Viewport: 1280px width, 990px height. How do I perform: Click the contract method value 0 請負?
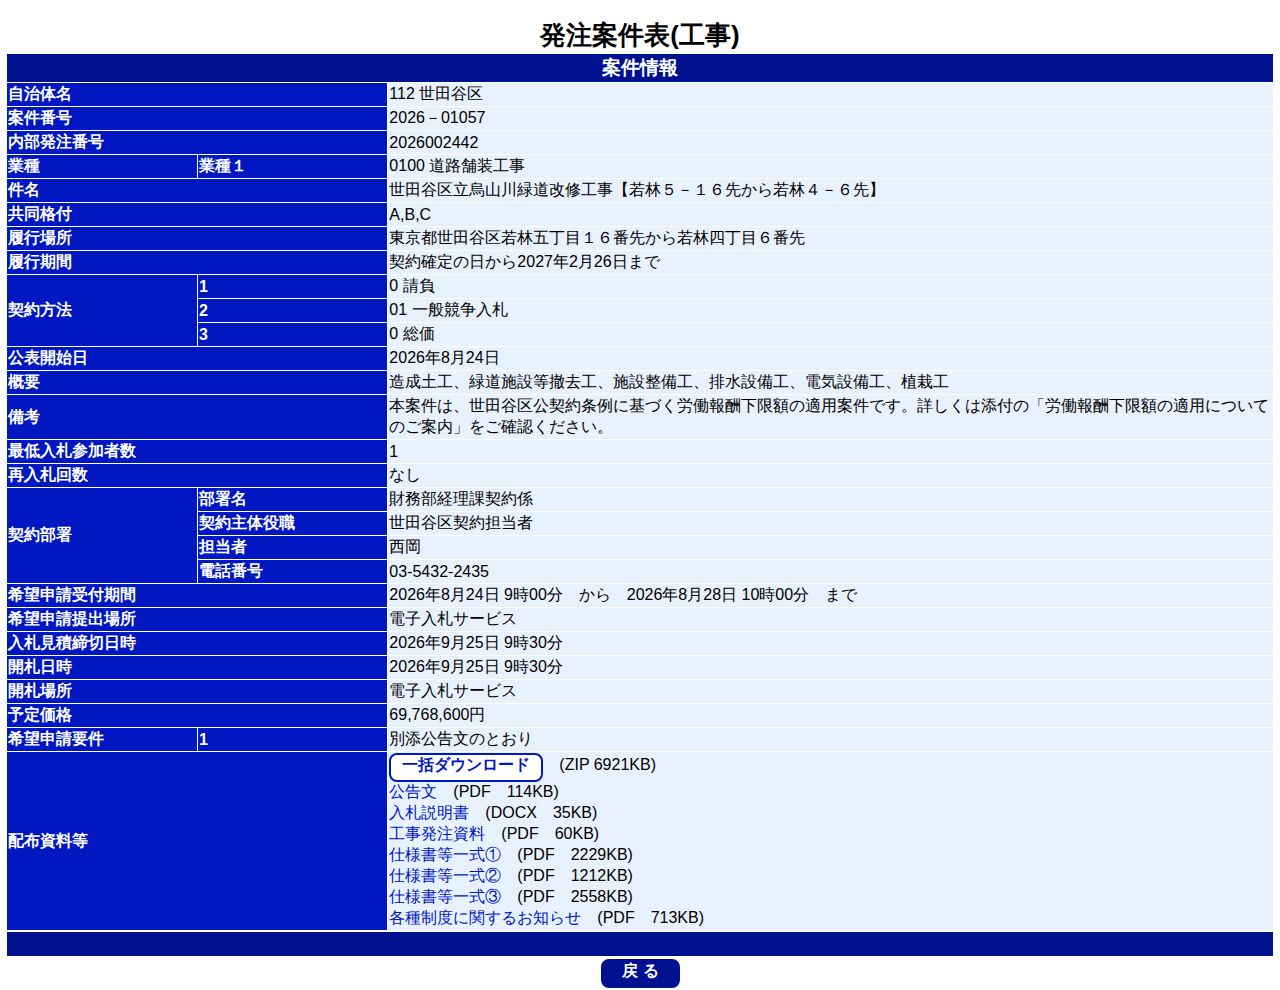pos(412,286)
